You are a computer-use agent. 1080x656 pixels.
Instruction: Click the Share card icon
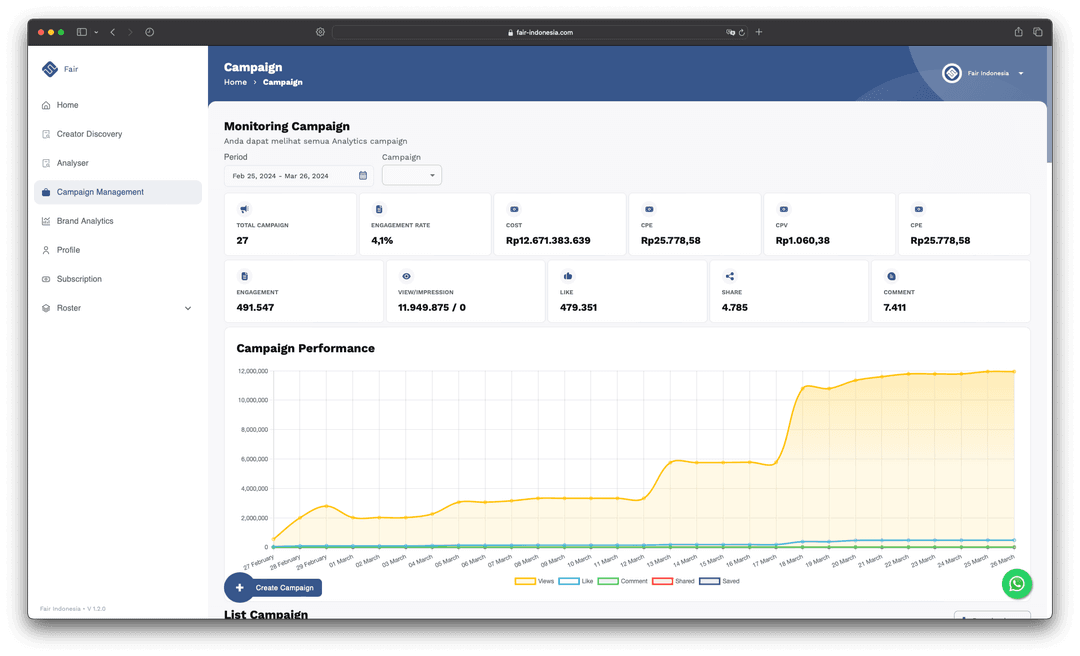click(730, 276)
